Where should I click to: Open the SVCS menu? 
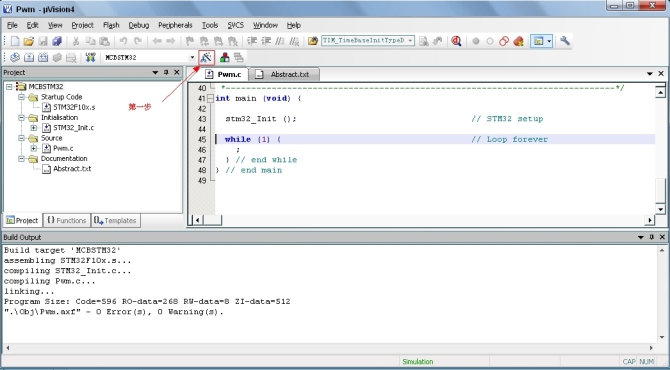click(235, 25)
